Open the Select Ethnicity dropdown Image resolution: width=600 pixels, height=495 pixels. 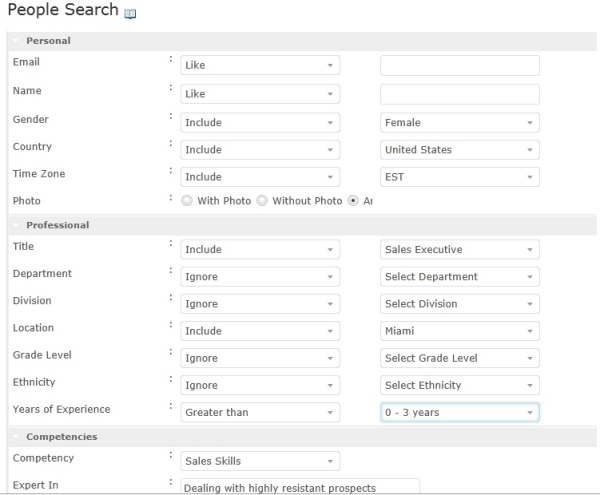point(460,386)
